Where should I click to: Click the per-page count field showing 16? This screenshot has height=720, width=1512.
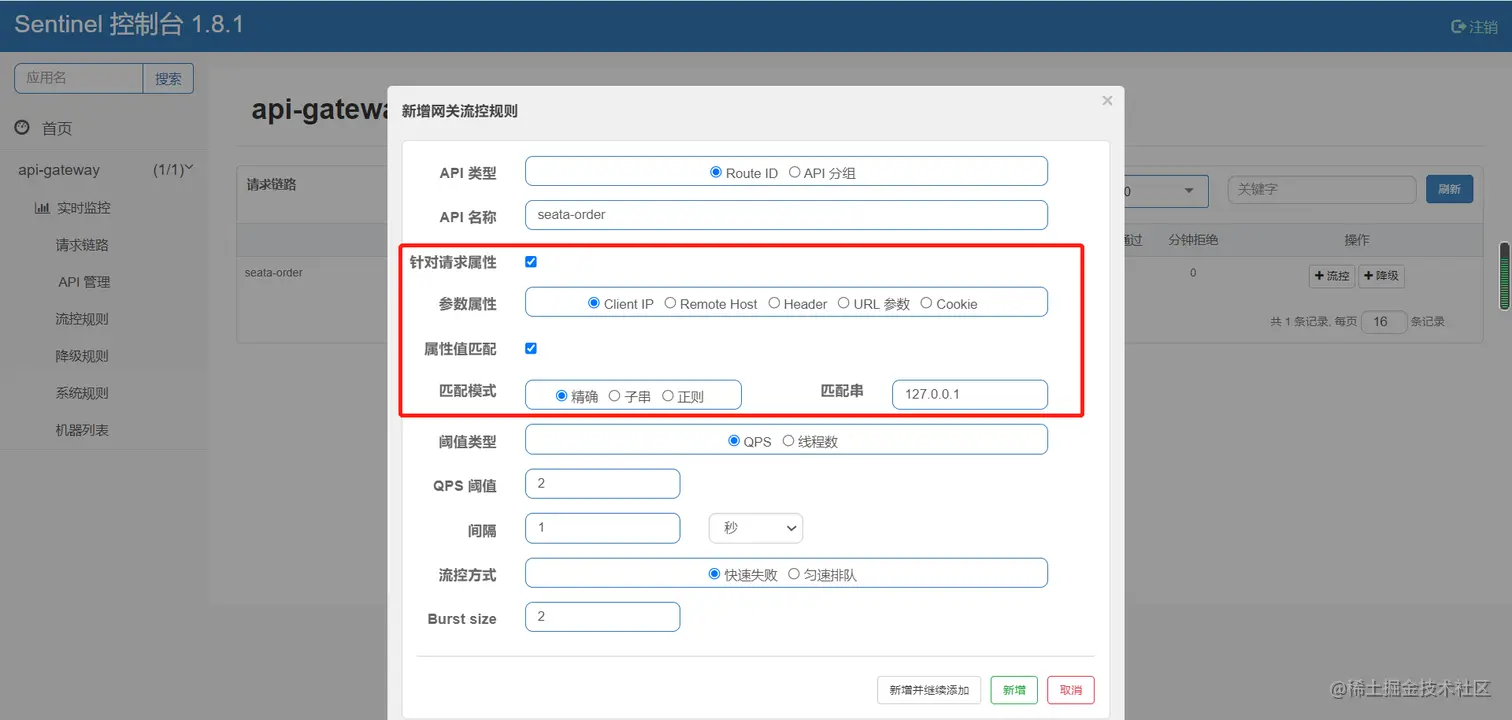pos(1385,322)
